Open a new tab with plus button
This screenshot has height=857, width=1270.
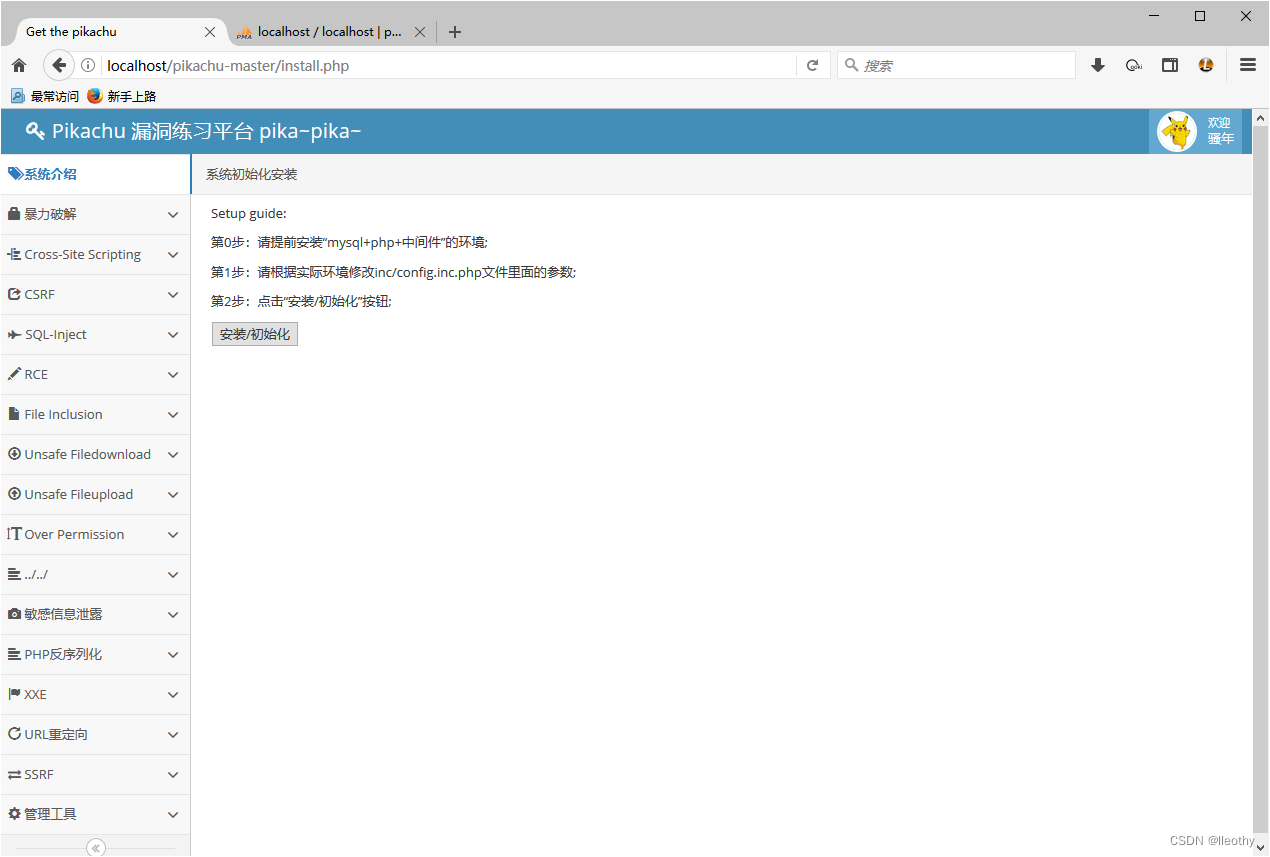455,32
